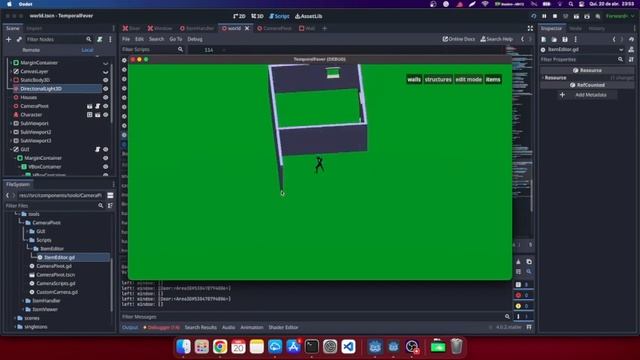Open script attached to CameraPivot node

pos(98,106)
